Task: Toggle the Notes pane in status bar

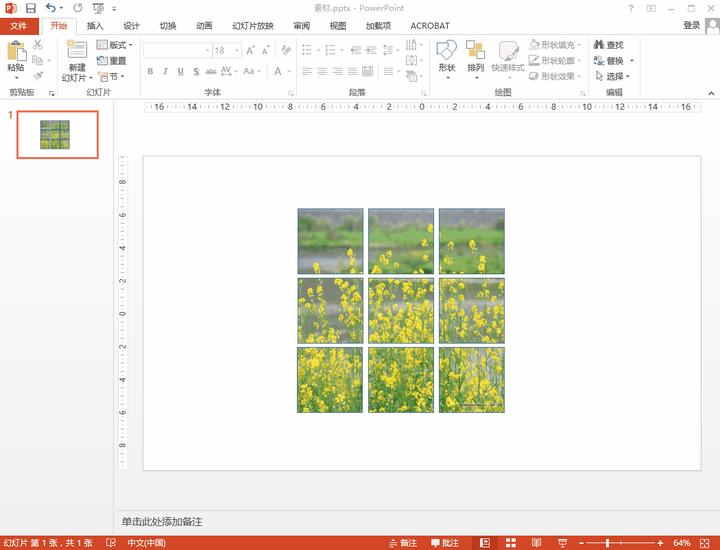Action: tap(403, 543)
